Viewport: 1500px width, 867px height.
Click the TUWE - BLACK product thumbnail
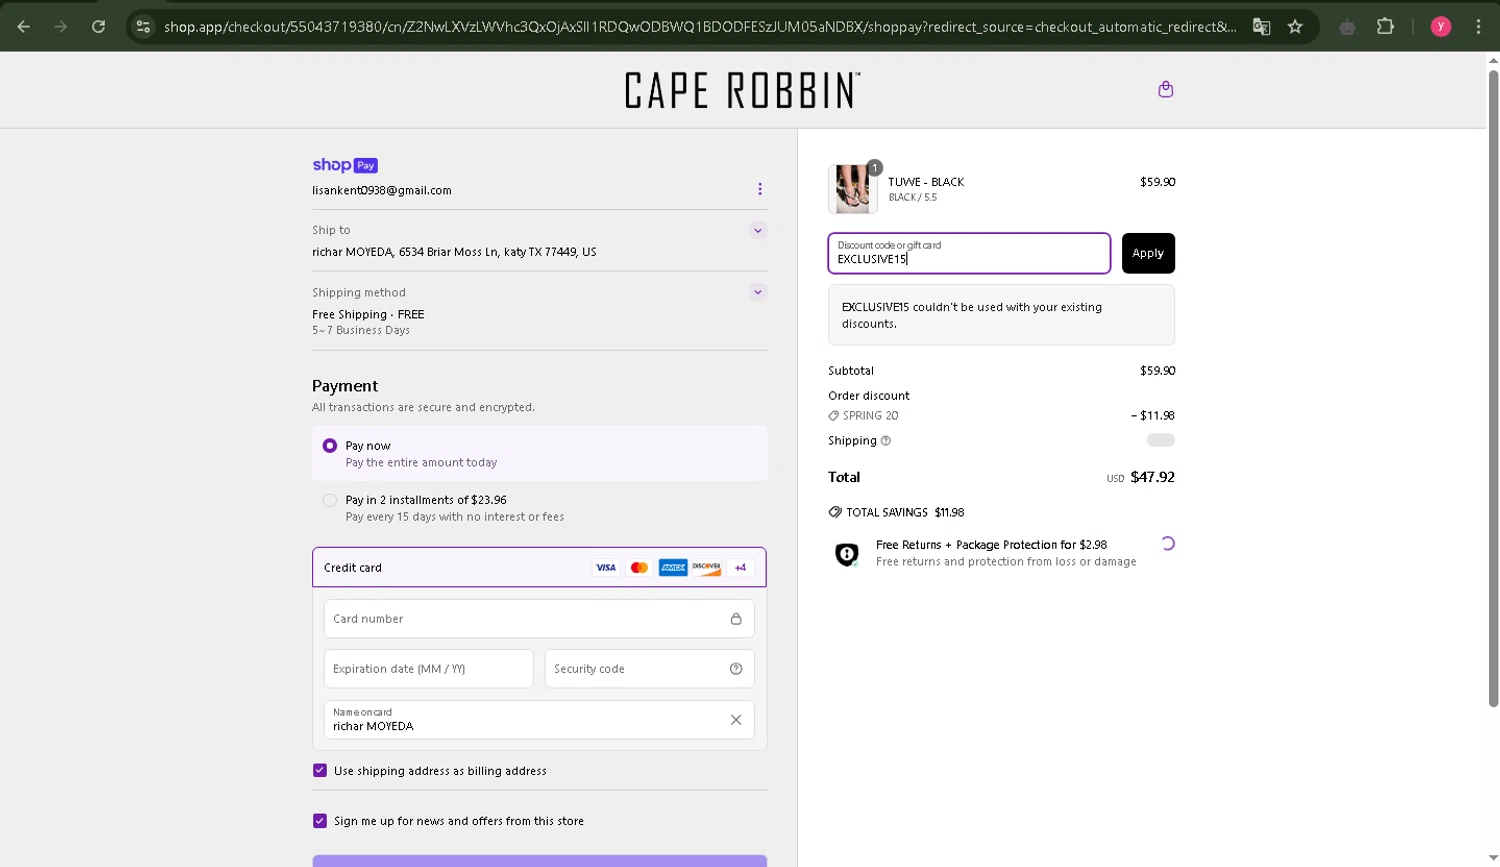pyautogui.click(x=852, y=189)
